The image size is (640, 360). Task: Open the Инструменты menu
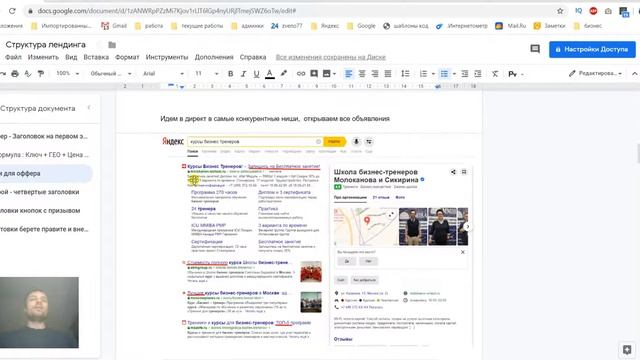167,57
